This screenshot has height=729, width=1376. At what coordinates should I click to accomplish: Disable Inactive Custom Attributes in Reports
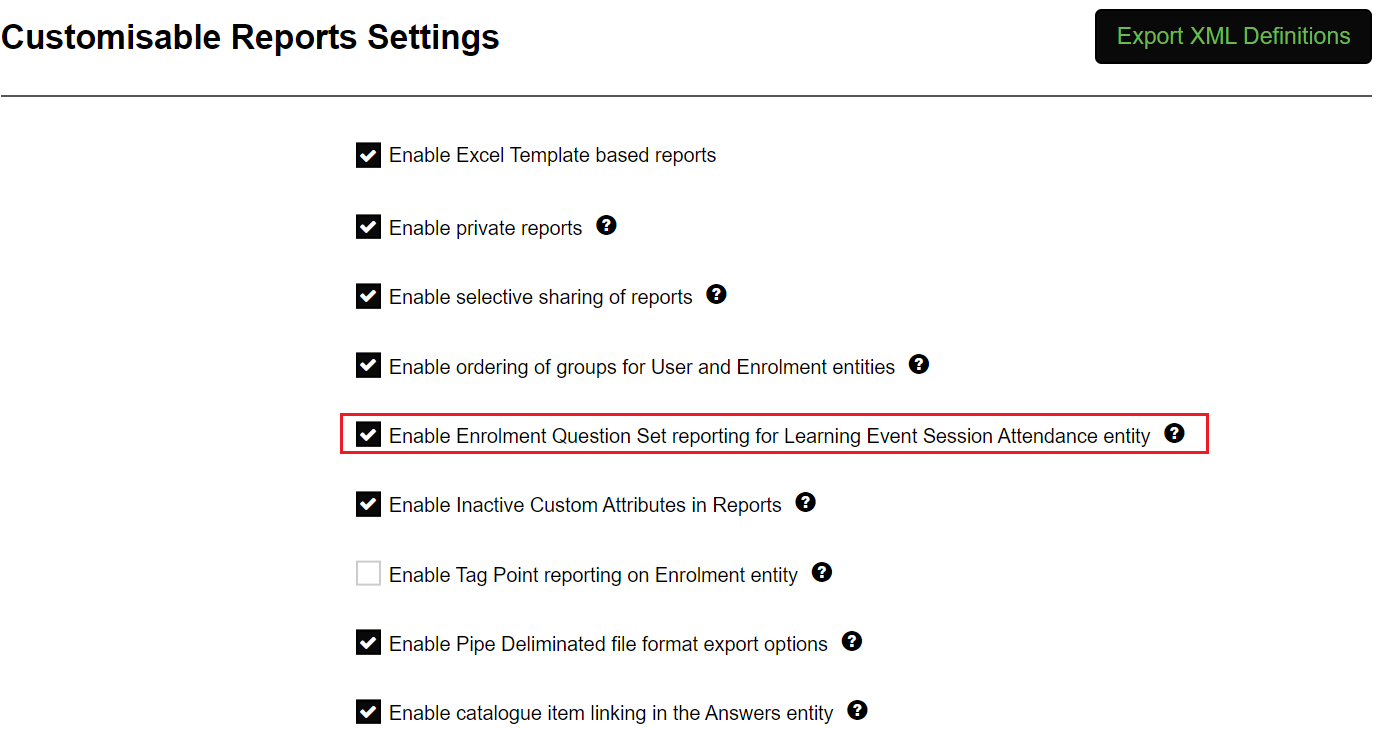pos(368,504)
